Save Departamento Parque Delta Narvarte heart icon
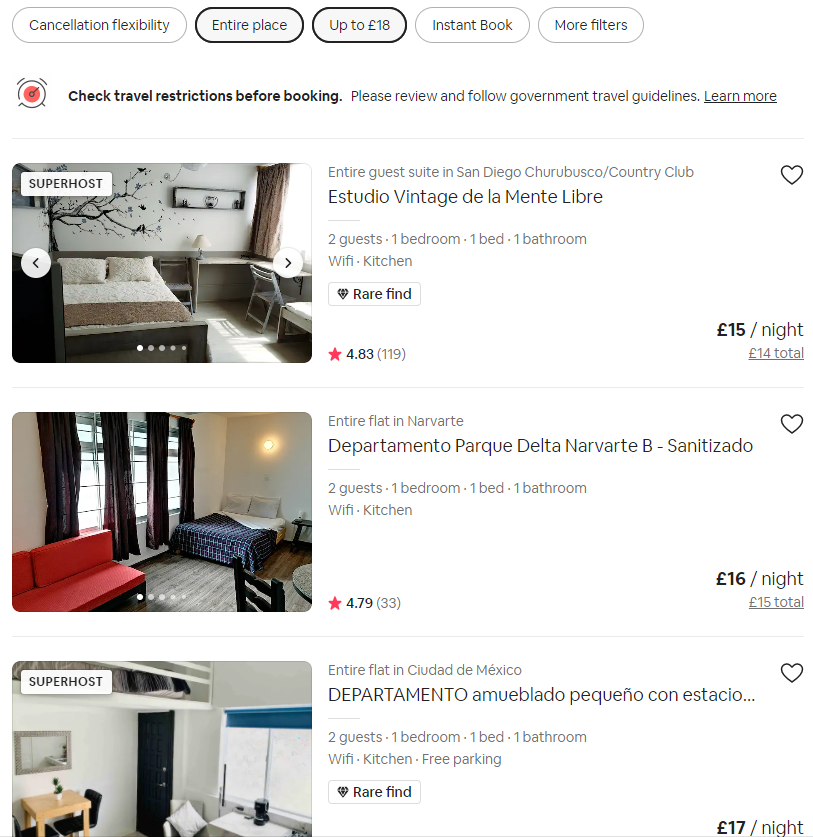This screenshot has width=813, height=837. [792, 424]
